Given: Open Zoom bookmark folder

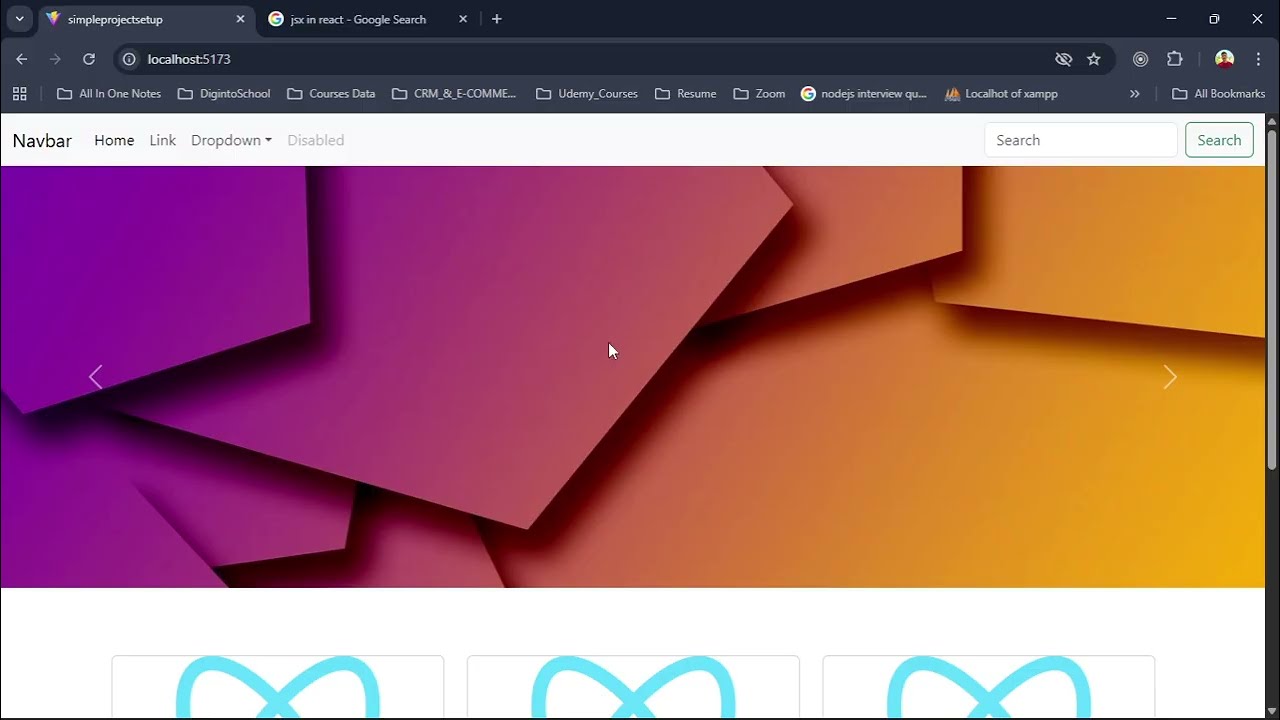Looking at the screenshot, I should (x=759, y=93).
